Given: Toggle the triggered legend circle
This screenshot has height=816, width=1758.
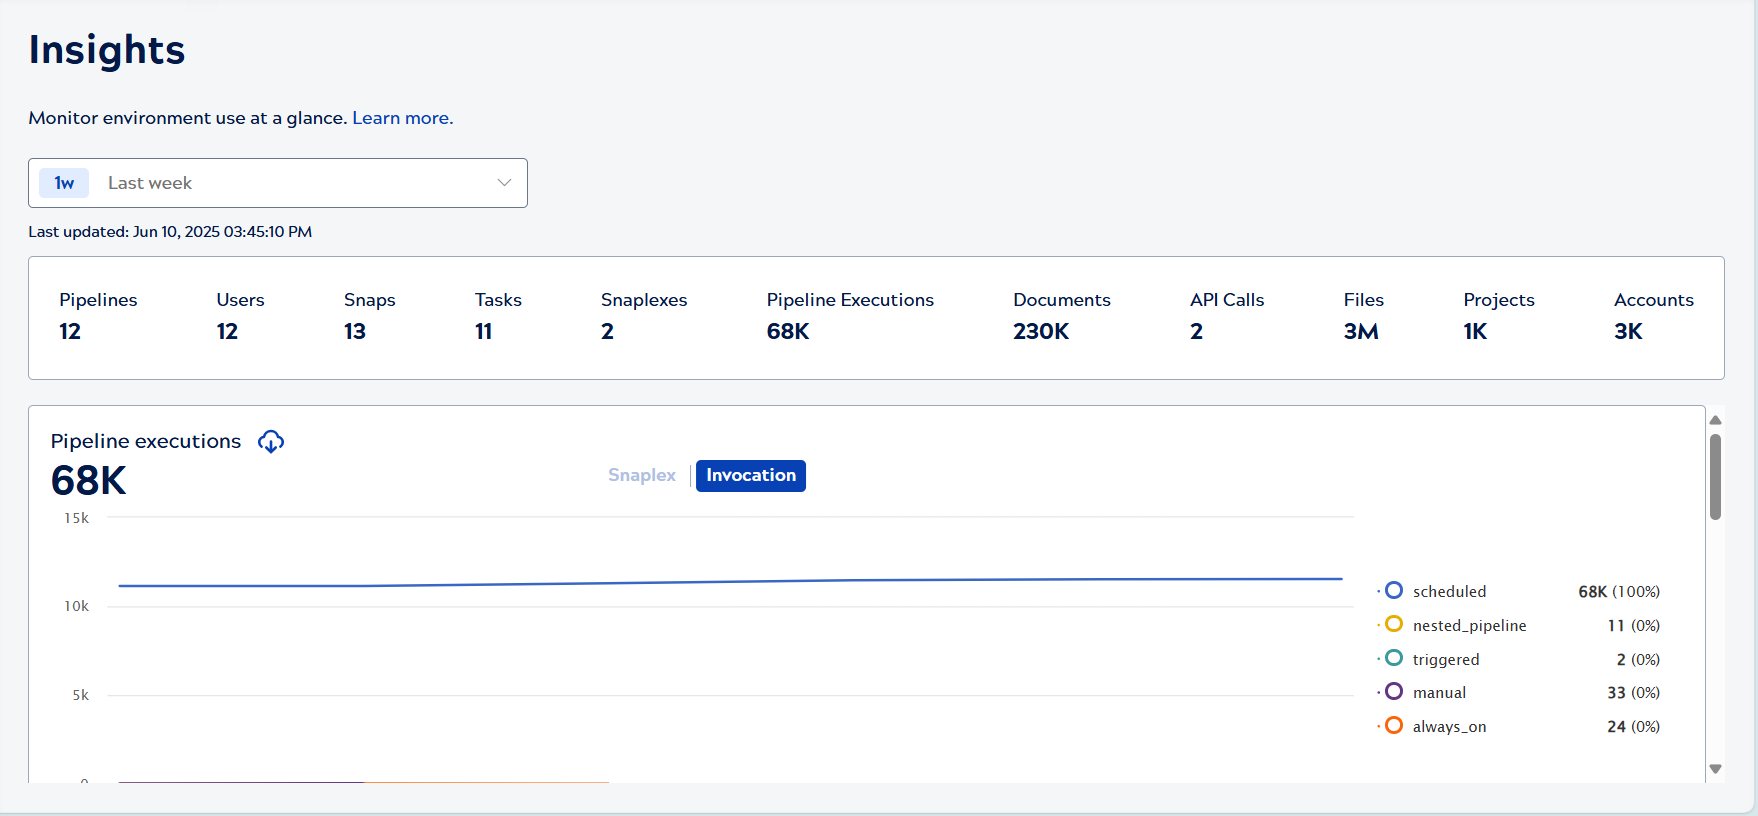Looking at the screenshot, I should pos(1394,658).
